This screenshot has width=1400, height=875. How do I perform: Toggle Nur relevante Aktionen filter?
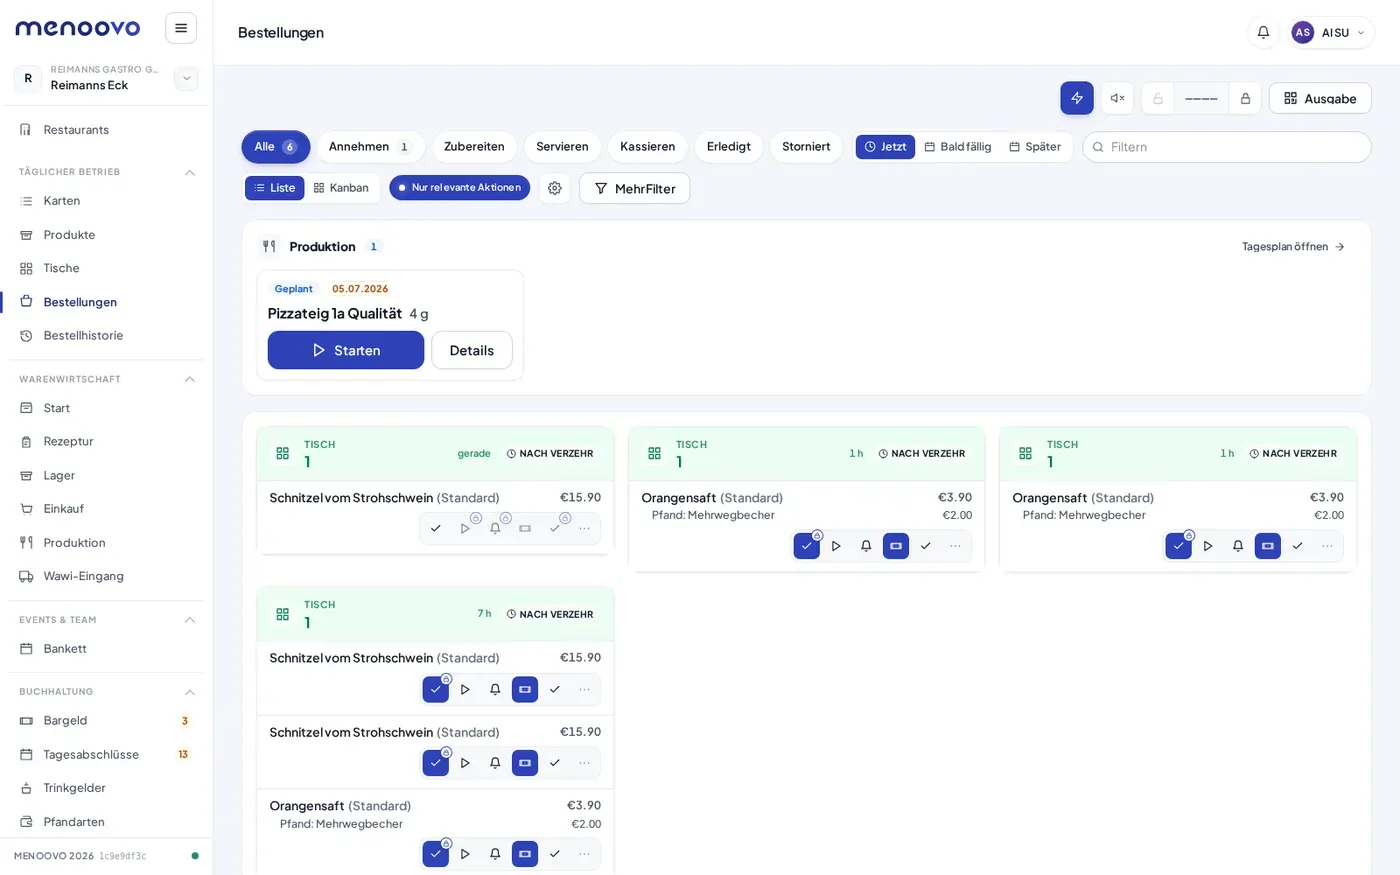(460, 188)
